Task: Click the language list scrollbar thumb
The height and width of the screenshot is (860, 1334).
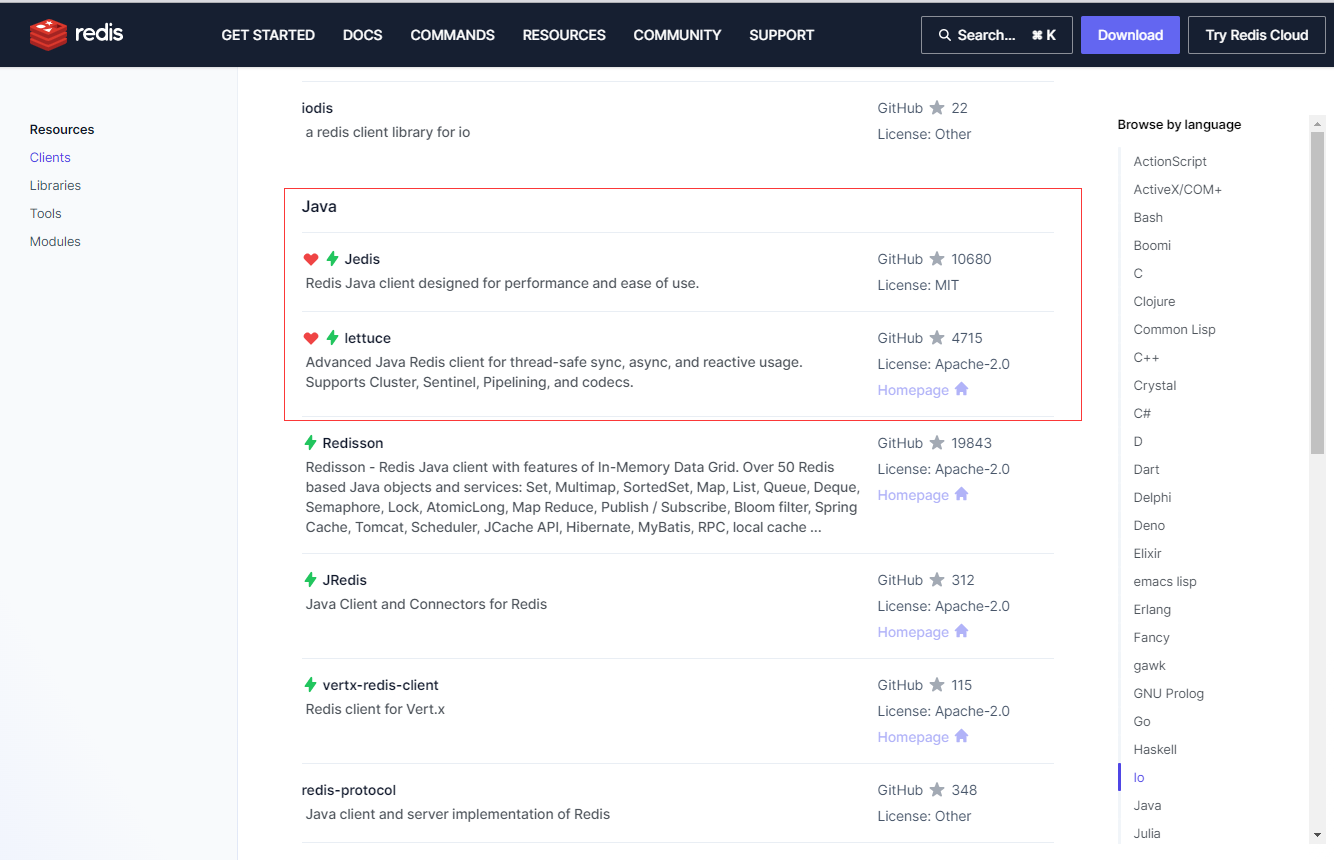Action: click(1318, 292)
